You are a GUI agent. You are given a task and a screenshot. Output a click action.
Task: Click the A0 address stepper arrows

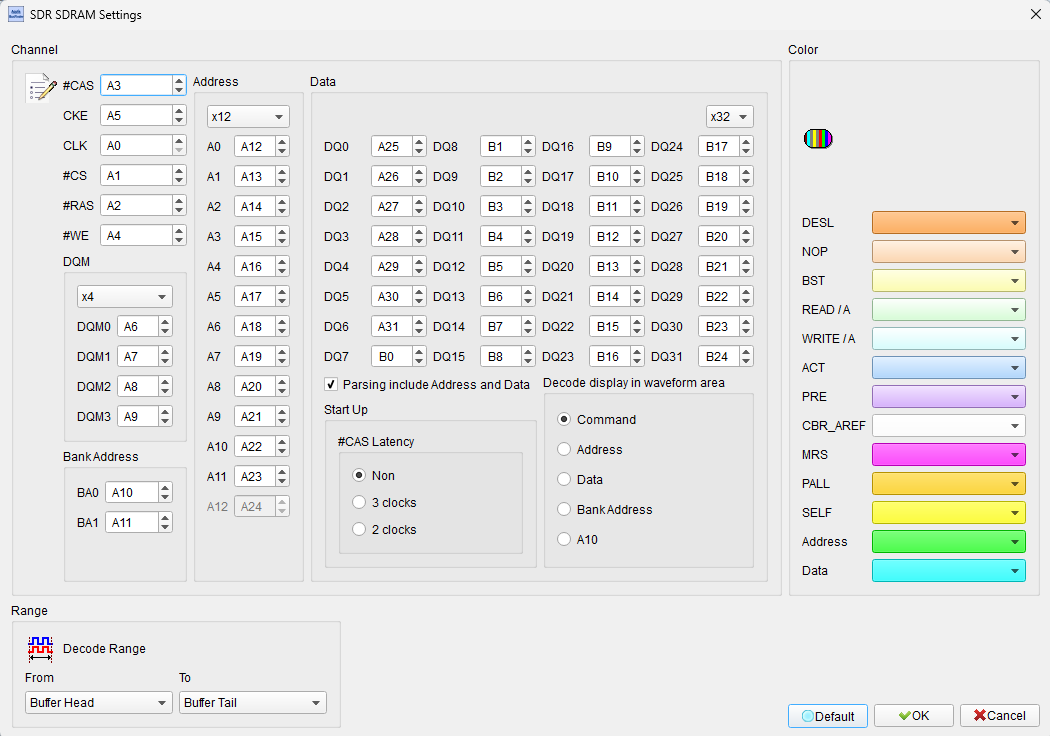282,147
